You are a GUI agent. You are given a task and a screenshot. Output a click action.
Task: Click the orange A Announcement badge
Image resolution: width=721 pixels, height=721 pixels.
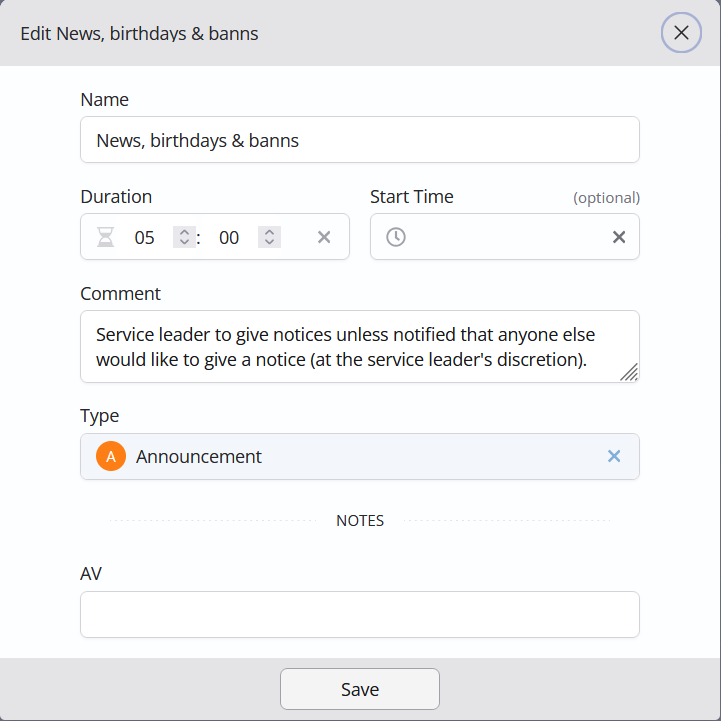111,457
